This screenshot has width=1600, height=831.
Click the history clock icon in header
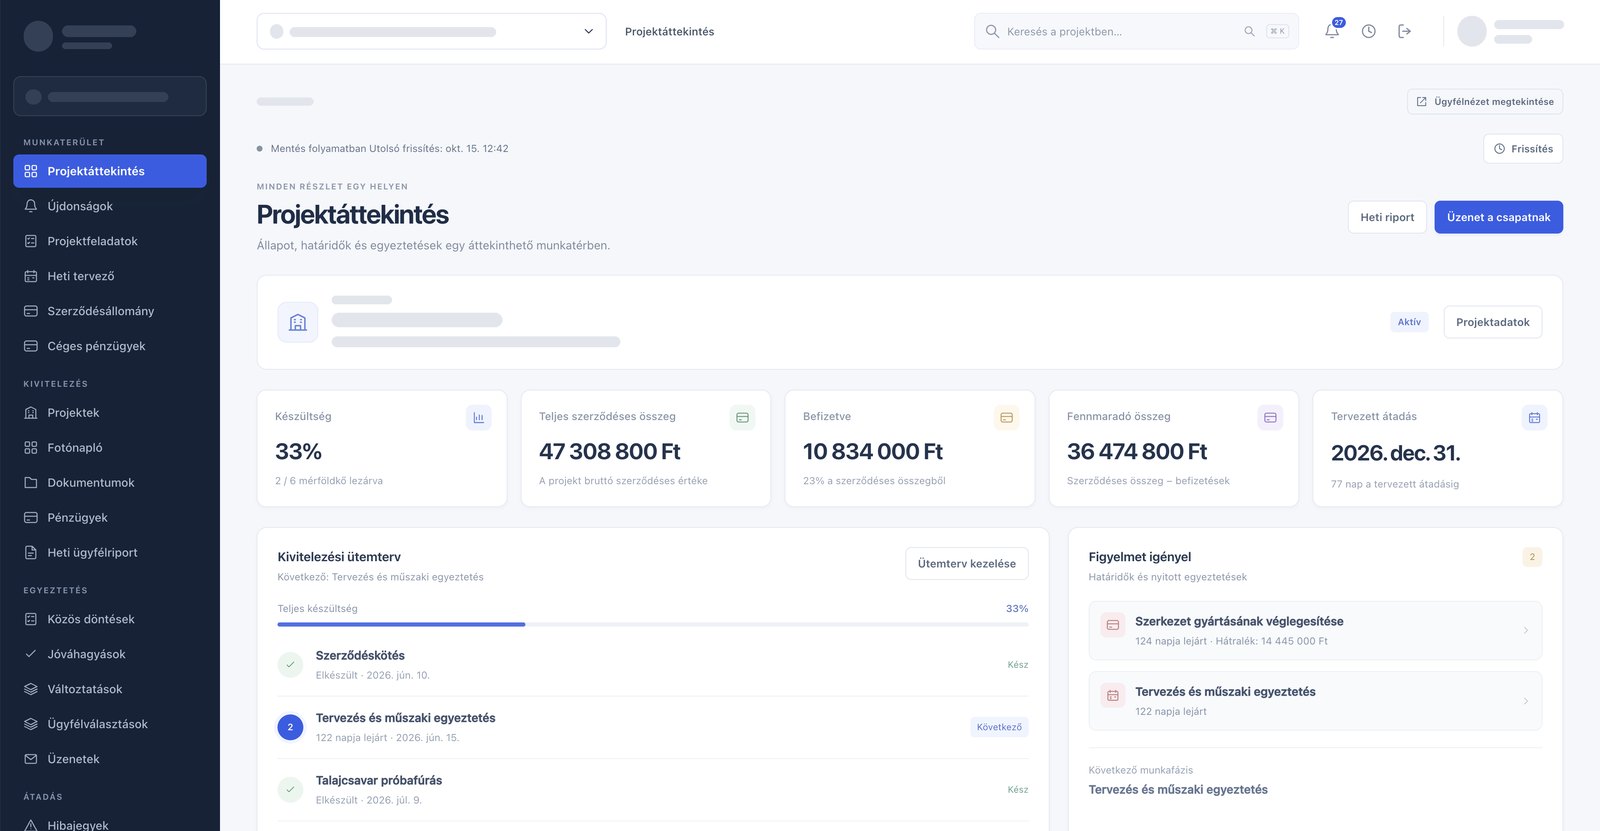1368,31
